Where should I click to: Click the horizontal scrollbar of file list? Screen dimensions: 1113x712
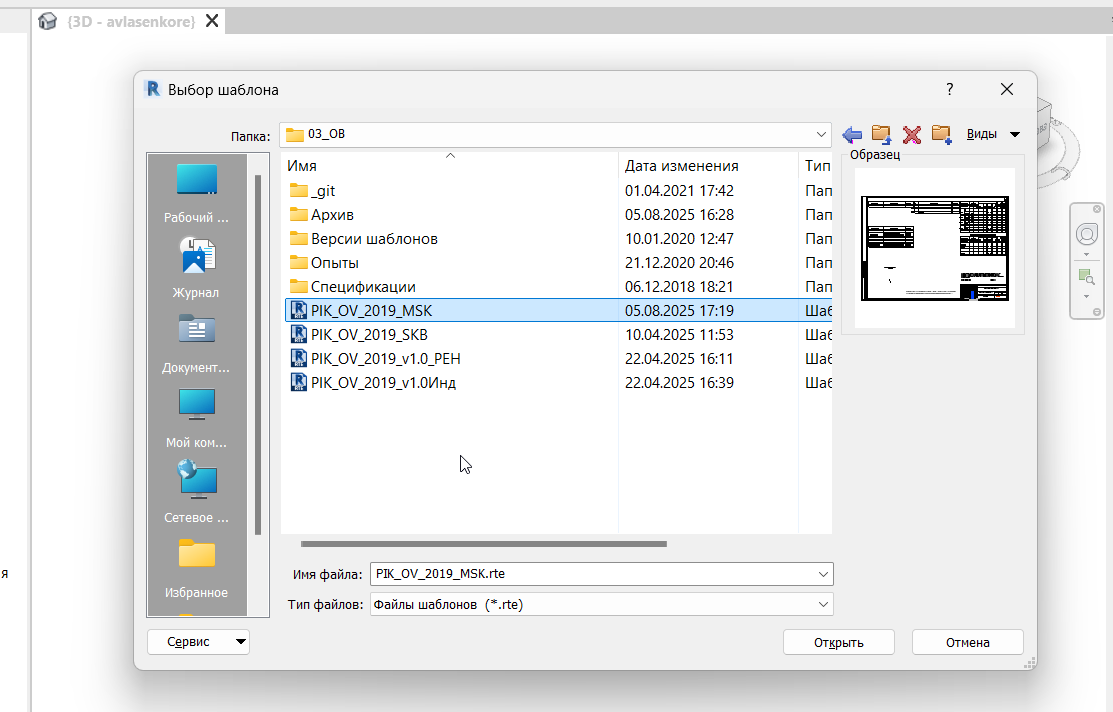(483, 544)
